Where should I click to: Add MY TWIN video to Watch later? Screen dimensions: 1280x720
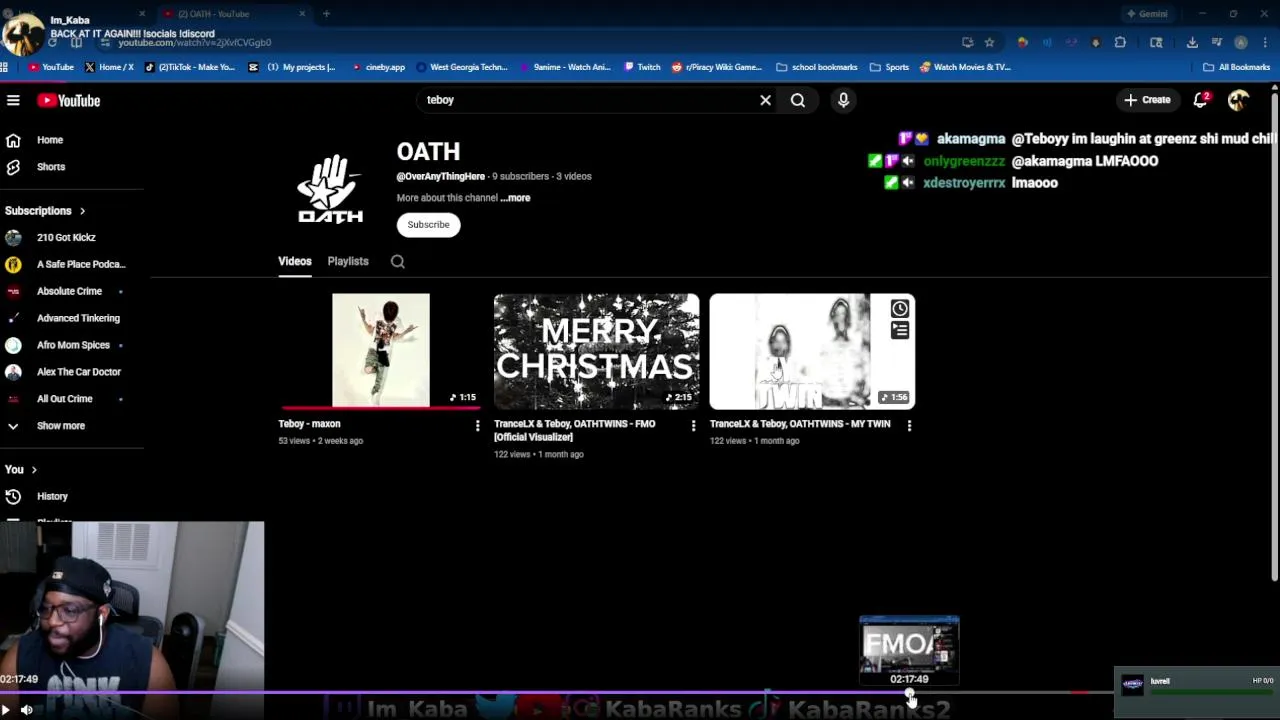[900, 308]
